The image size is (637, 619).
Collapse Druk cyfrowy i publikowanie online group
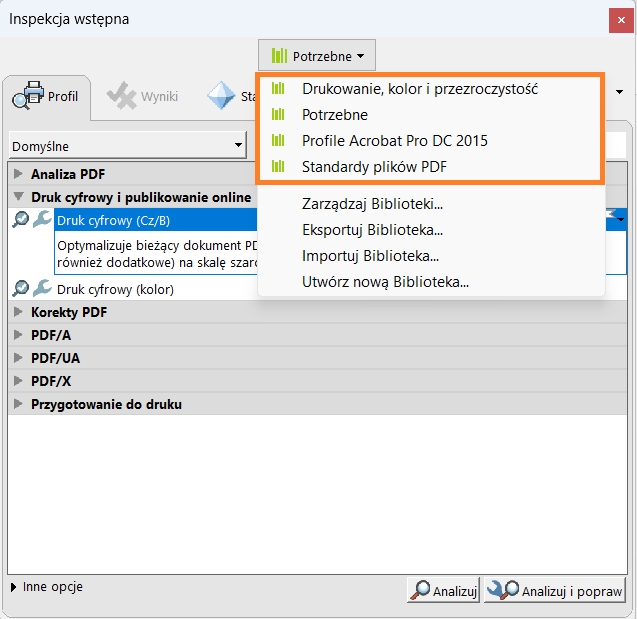[x=18, y=197]
